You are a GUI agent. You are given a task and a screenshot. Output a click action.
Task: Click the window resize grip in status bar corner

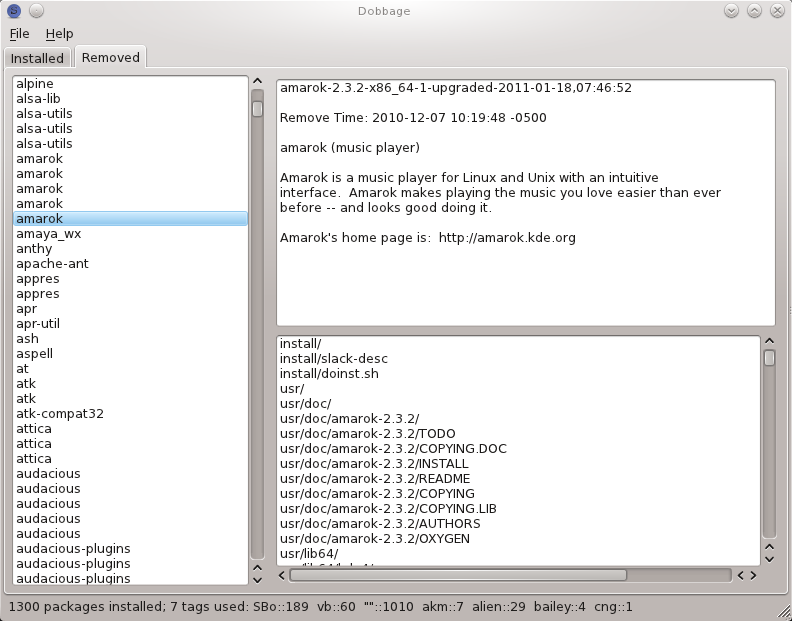(783, 612)
